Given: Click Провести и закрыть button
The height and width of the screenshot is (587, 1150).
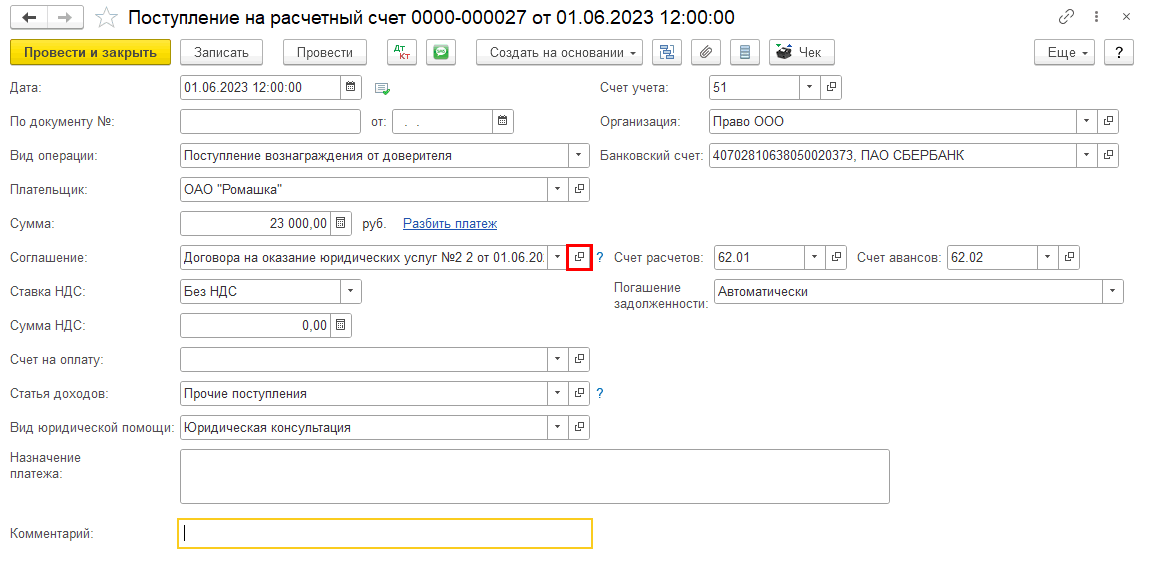Looking at the screenshot, I should click(90, 53).
